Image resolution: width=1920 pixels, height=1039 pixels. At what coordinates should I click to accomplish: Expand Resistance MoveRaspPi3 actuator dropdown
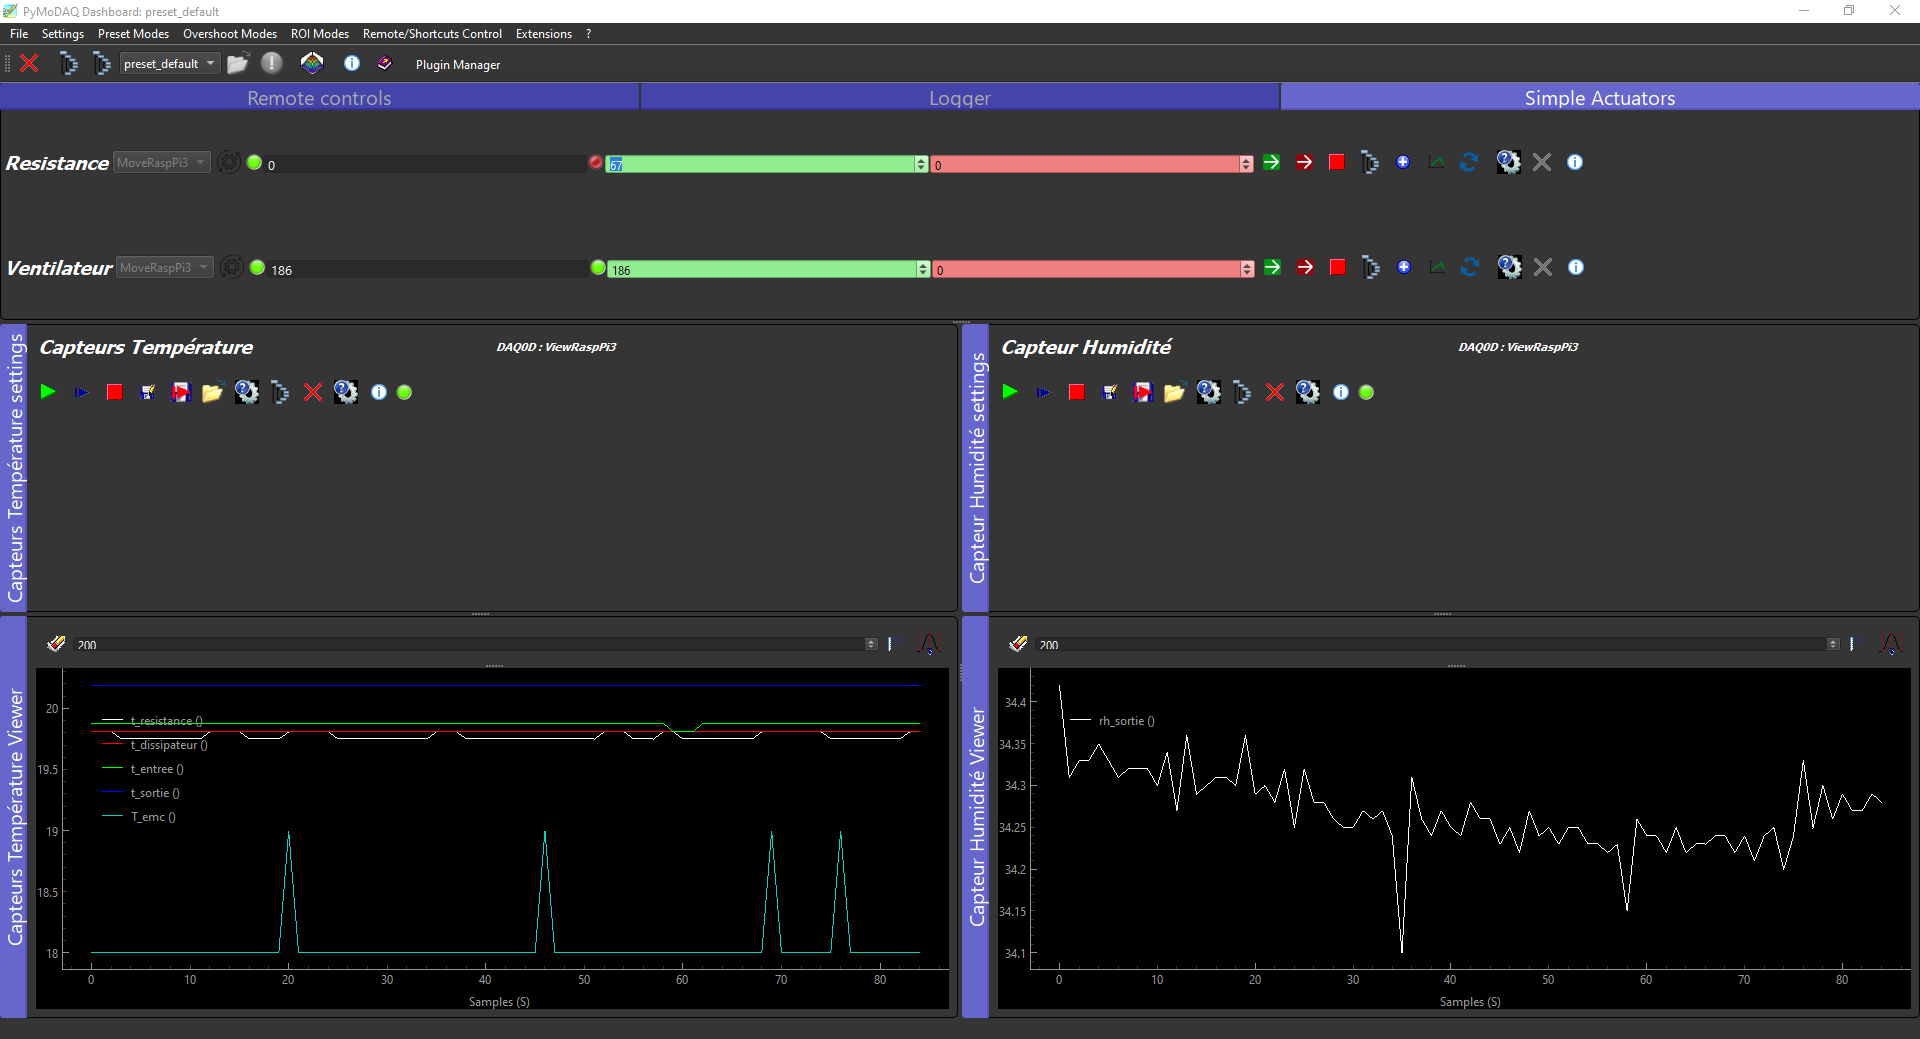pos(161,162)
